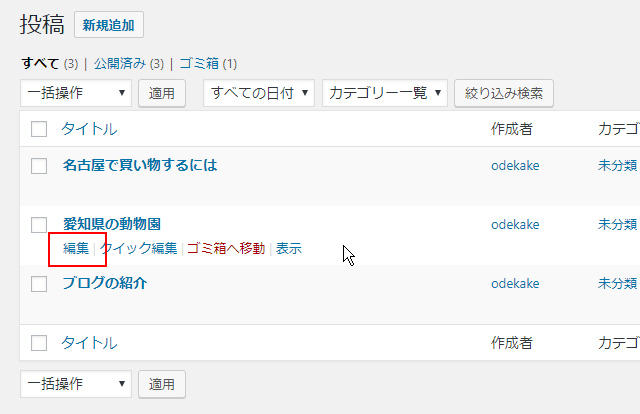Click 編集 under 愛知県の動物園
Viewport: 640px width, 414px height.
pyautogui.click(x=76, y=248)
